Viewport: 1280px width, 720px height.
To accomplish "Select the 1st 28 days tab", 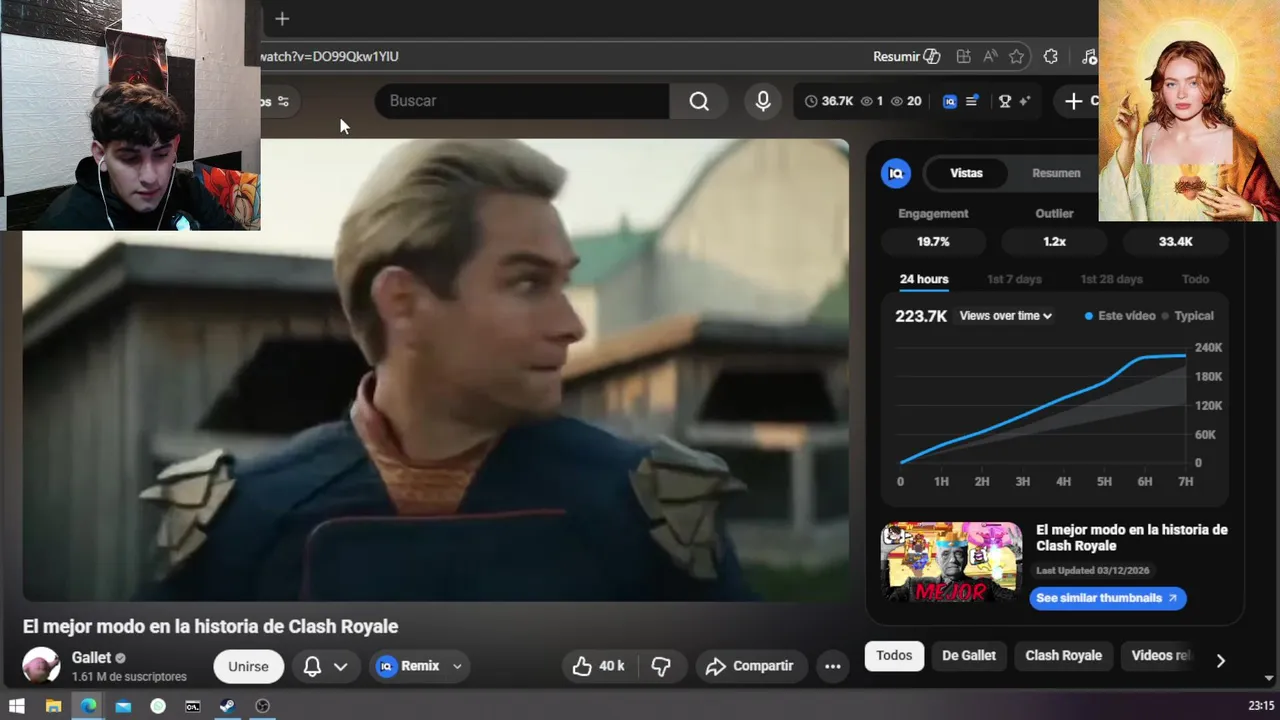I will click(x=1111, y=280).
